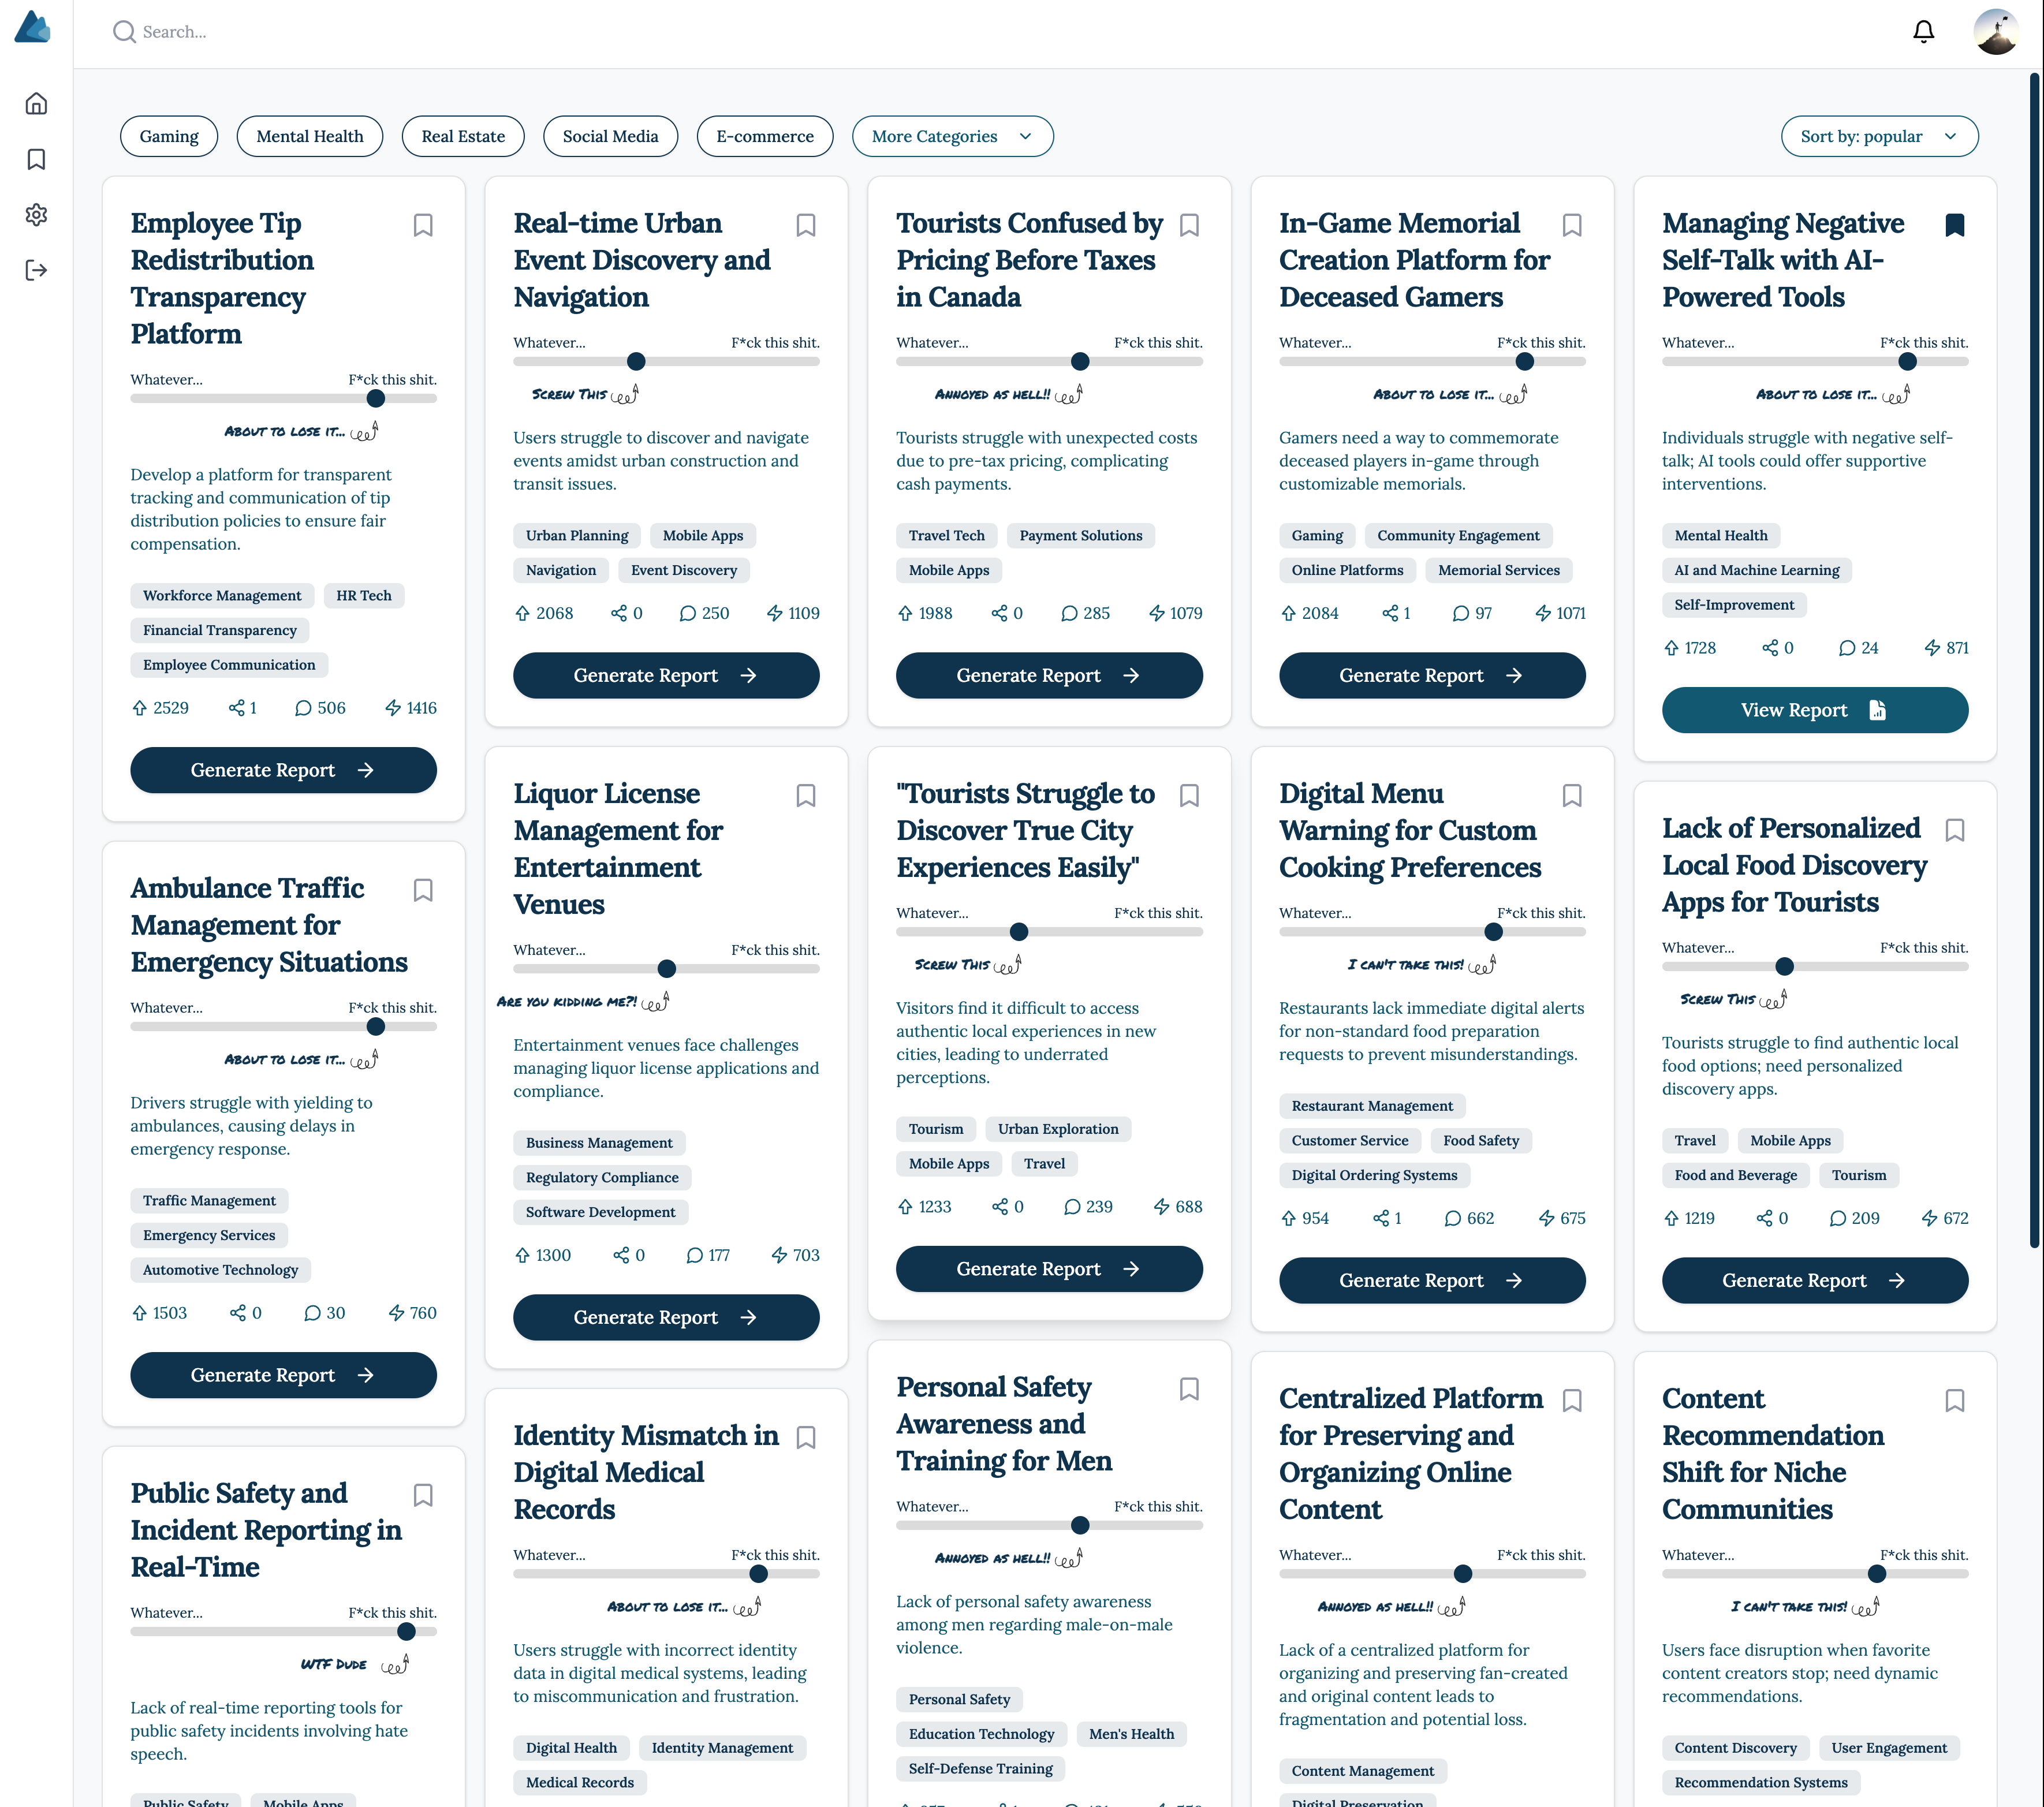Select the Mental Health category filter
Image resolution: width=2044 pixels, height=1807 pixels.
click(x=309, y=136)
